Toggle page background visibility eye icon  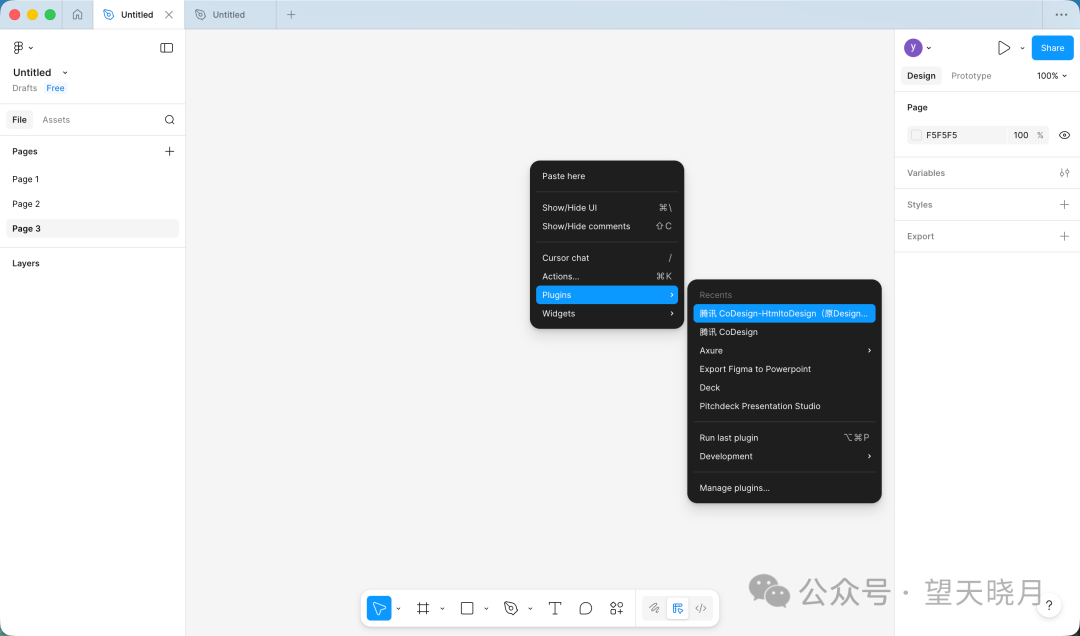point(1064,135)
